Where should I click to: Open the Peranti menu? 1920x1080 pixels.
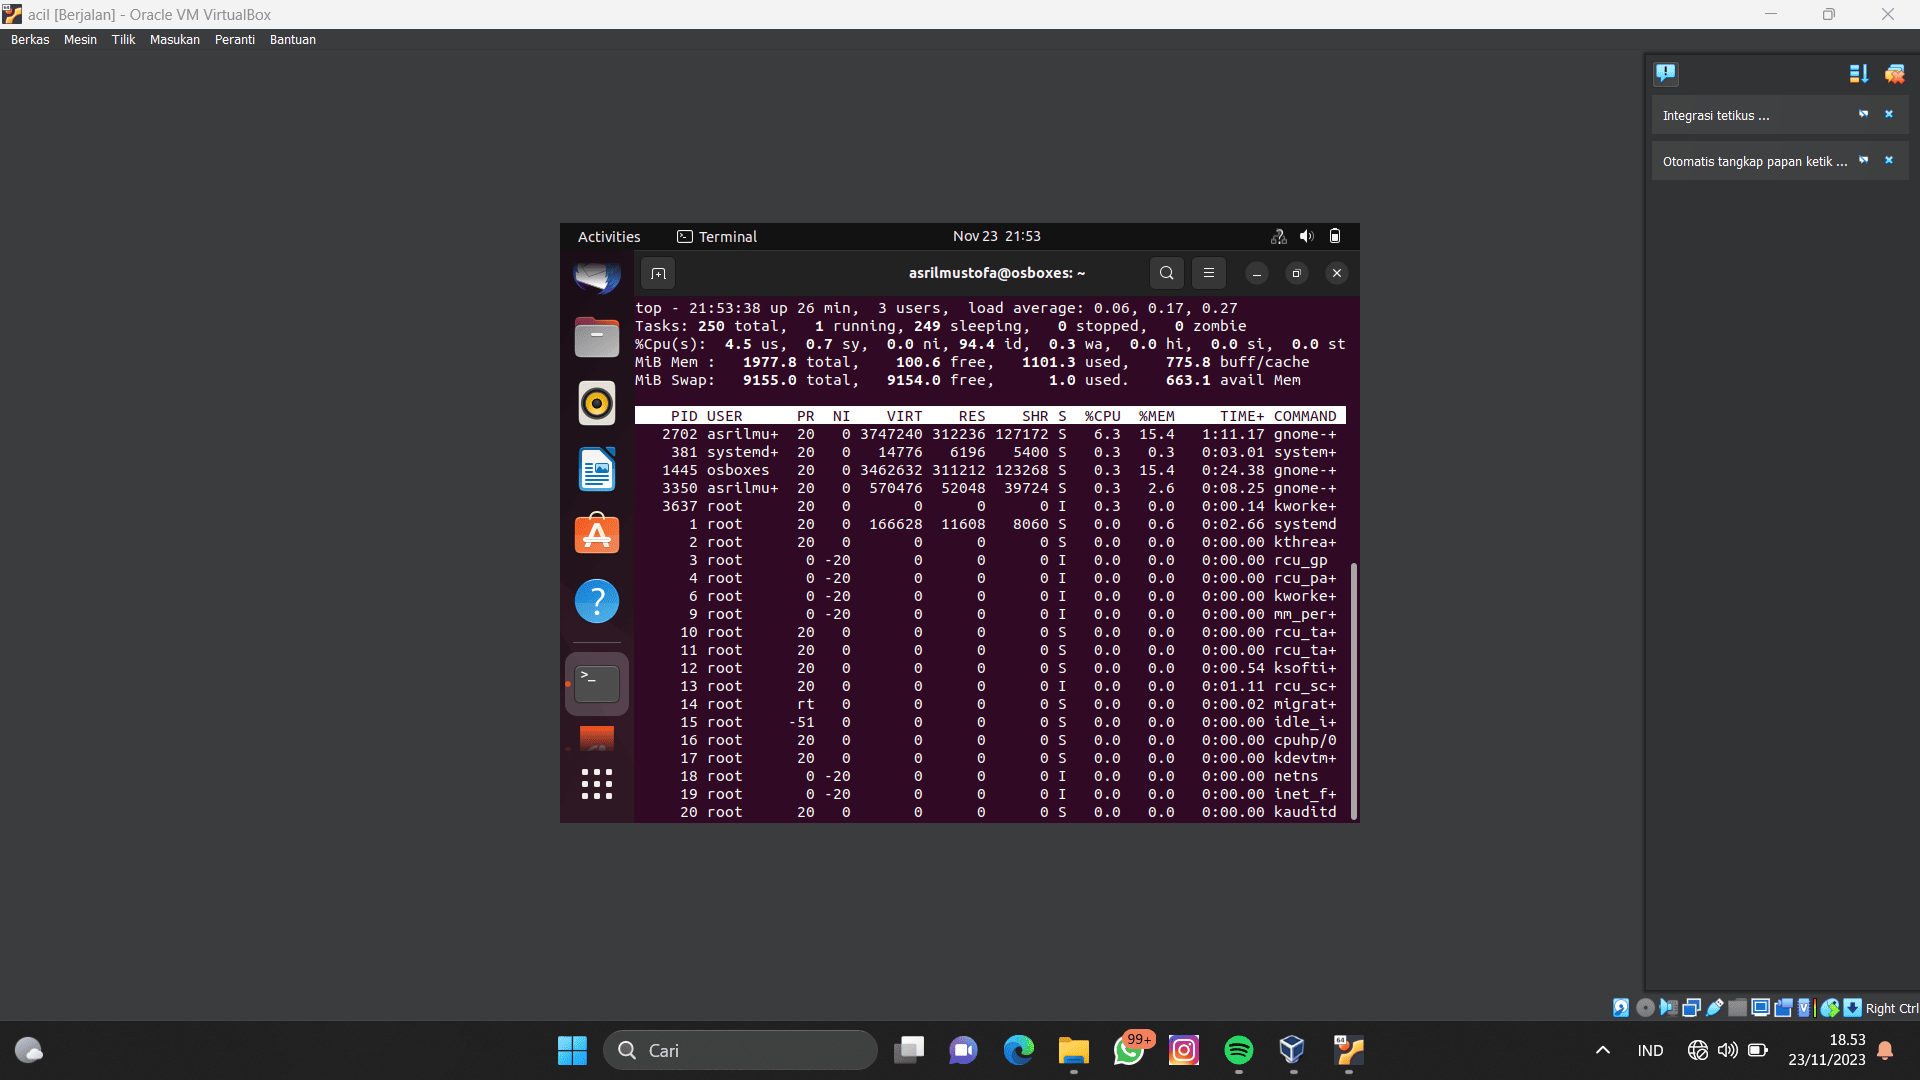click(x=235, y=40)
